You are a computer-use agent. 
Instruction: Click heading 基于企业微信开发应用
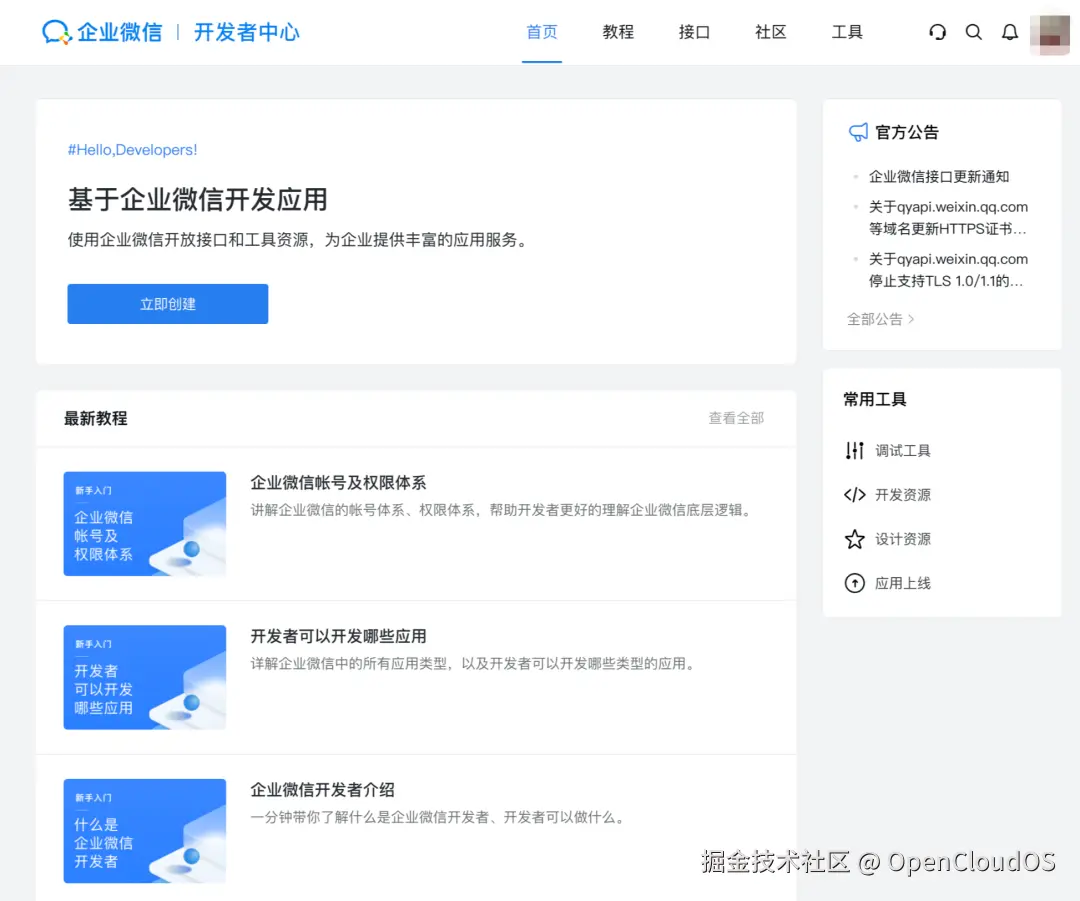(x=198, y=200)
